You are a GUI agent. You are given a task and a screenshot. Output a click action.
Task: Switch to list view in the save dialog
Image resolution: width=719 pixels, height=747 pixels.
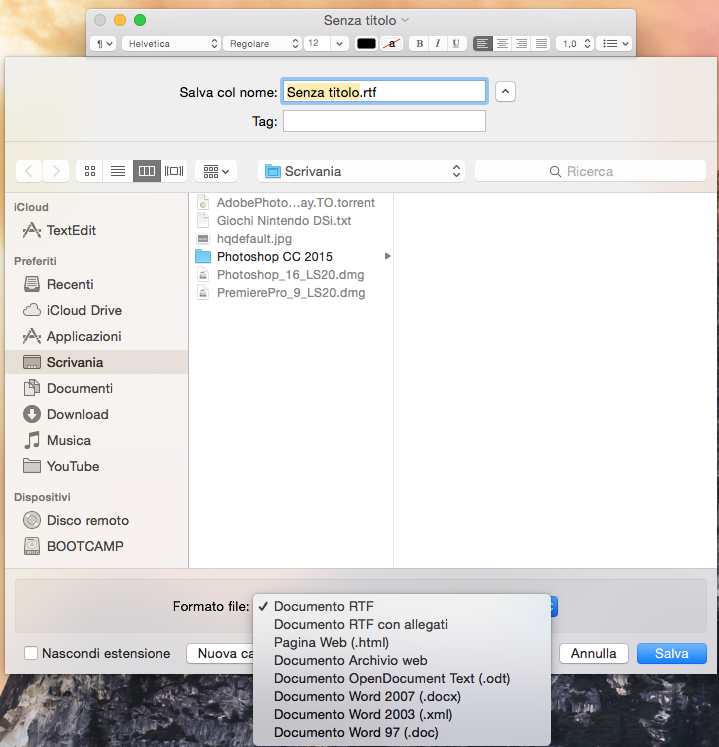pyautogui.click(x=118, y=171)
